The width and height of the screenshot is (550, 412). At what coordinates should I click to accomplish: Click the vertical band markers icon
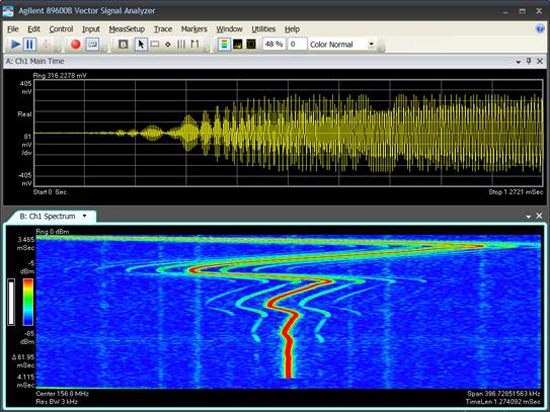point(181,44)
